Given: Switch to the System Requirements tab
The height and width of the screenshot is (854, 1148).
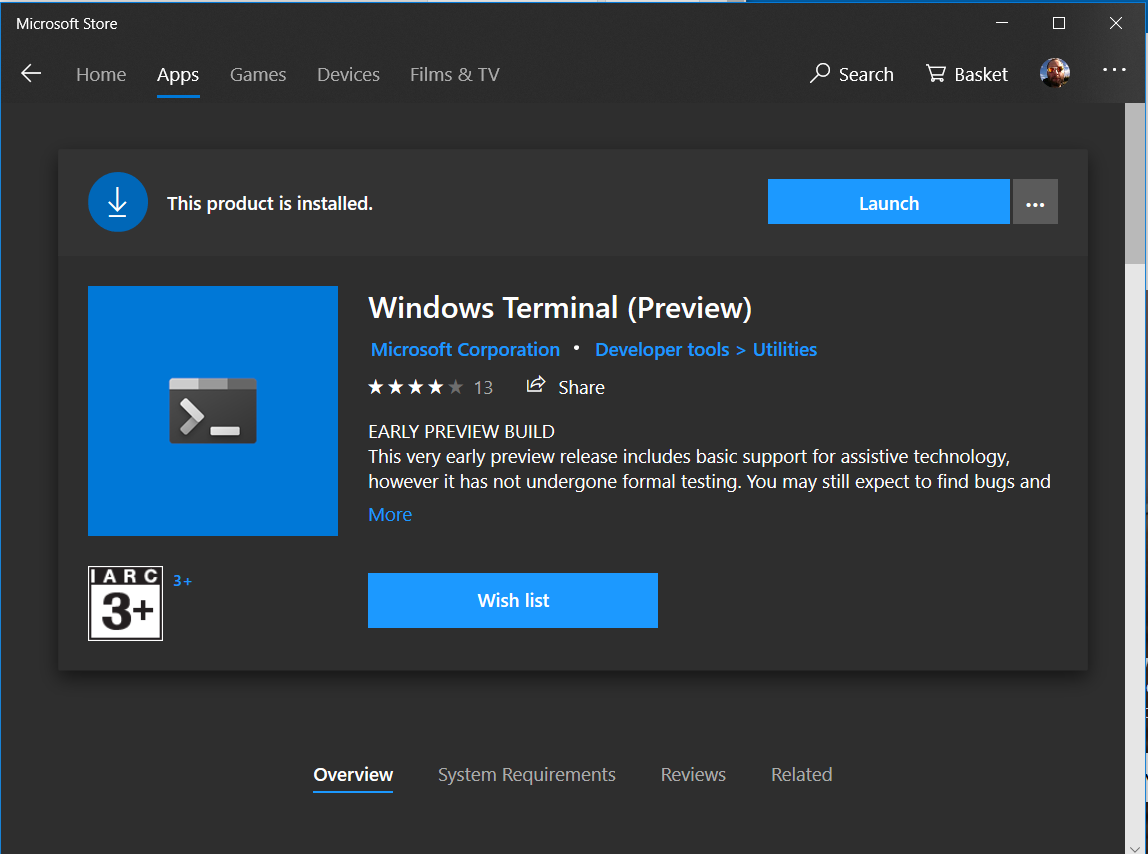Looking at the screenshot, I should 526,775.
